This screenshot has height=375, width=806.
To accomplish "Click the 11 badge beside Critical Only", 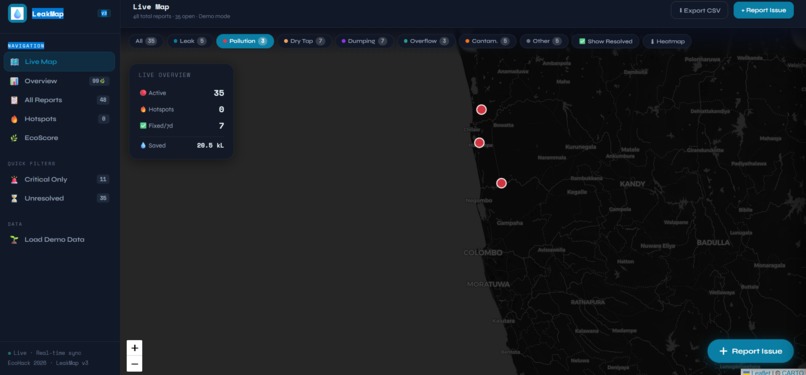I will click(103, 180).
